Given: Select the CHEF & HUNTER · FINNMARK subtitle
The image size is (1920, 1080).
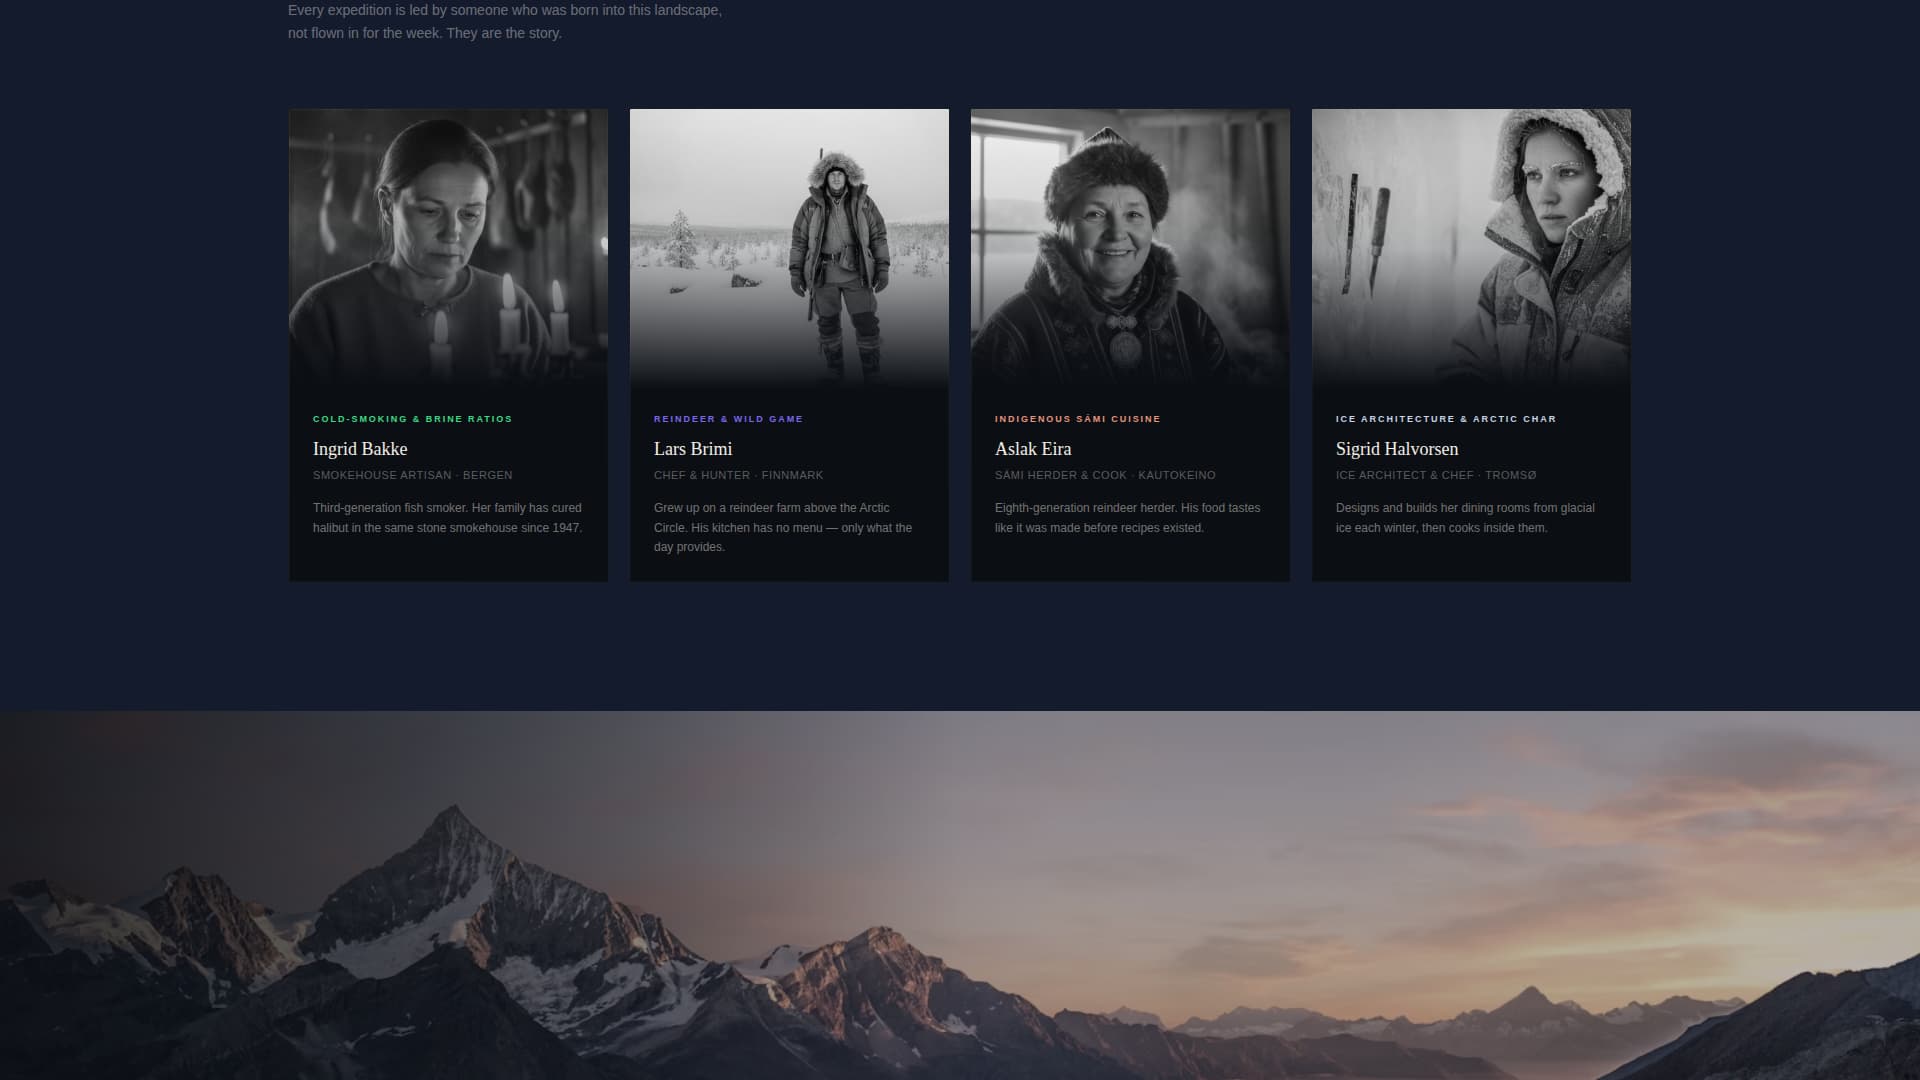Looking at the screenshot, I should [738, 475].
